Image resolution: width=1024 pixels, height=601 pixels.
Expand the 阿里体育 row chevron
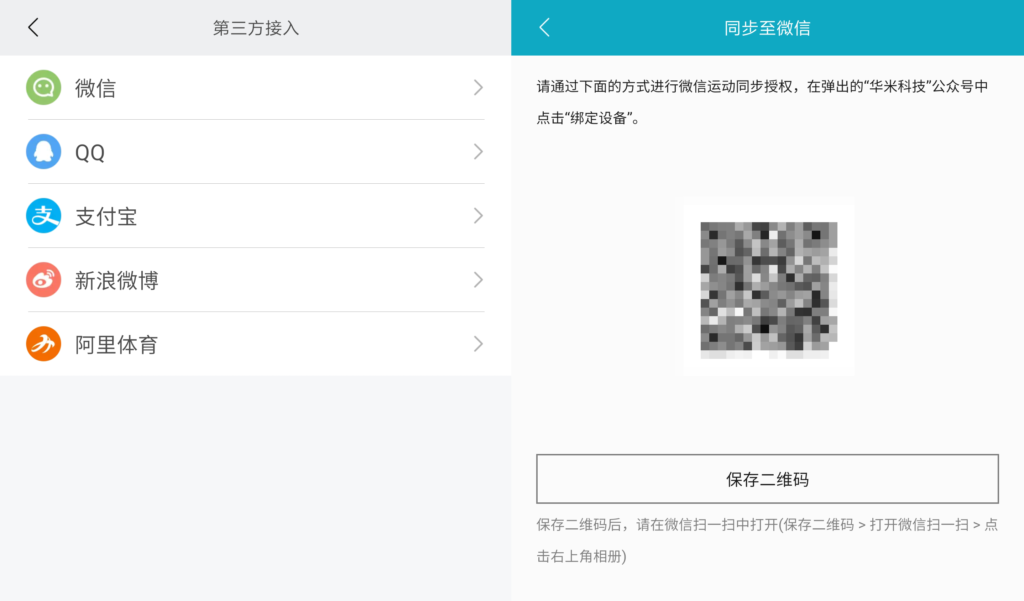click(x=478, y=344)
